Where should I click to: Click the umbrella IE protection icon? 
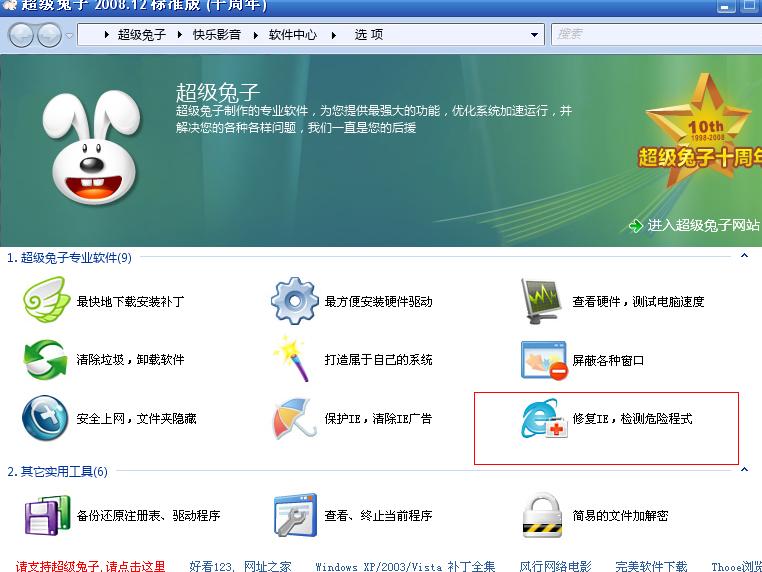293,418
